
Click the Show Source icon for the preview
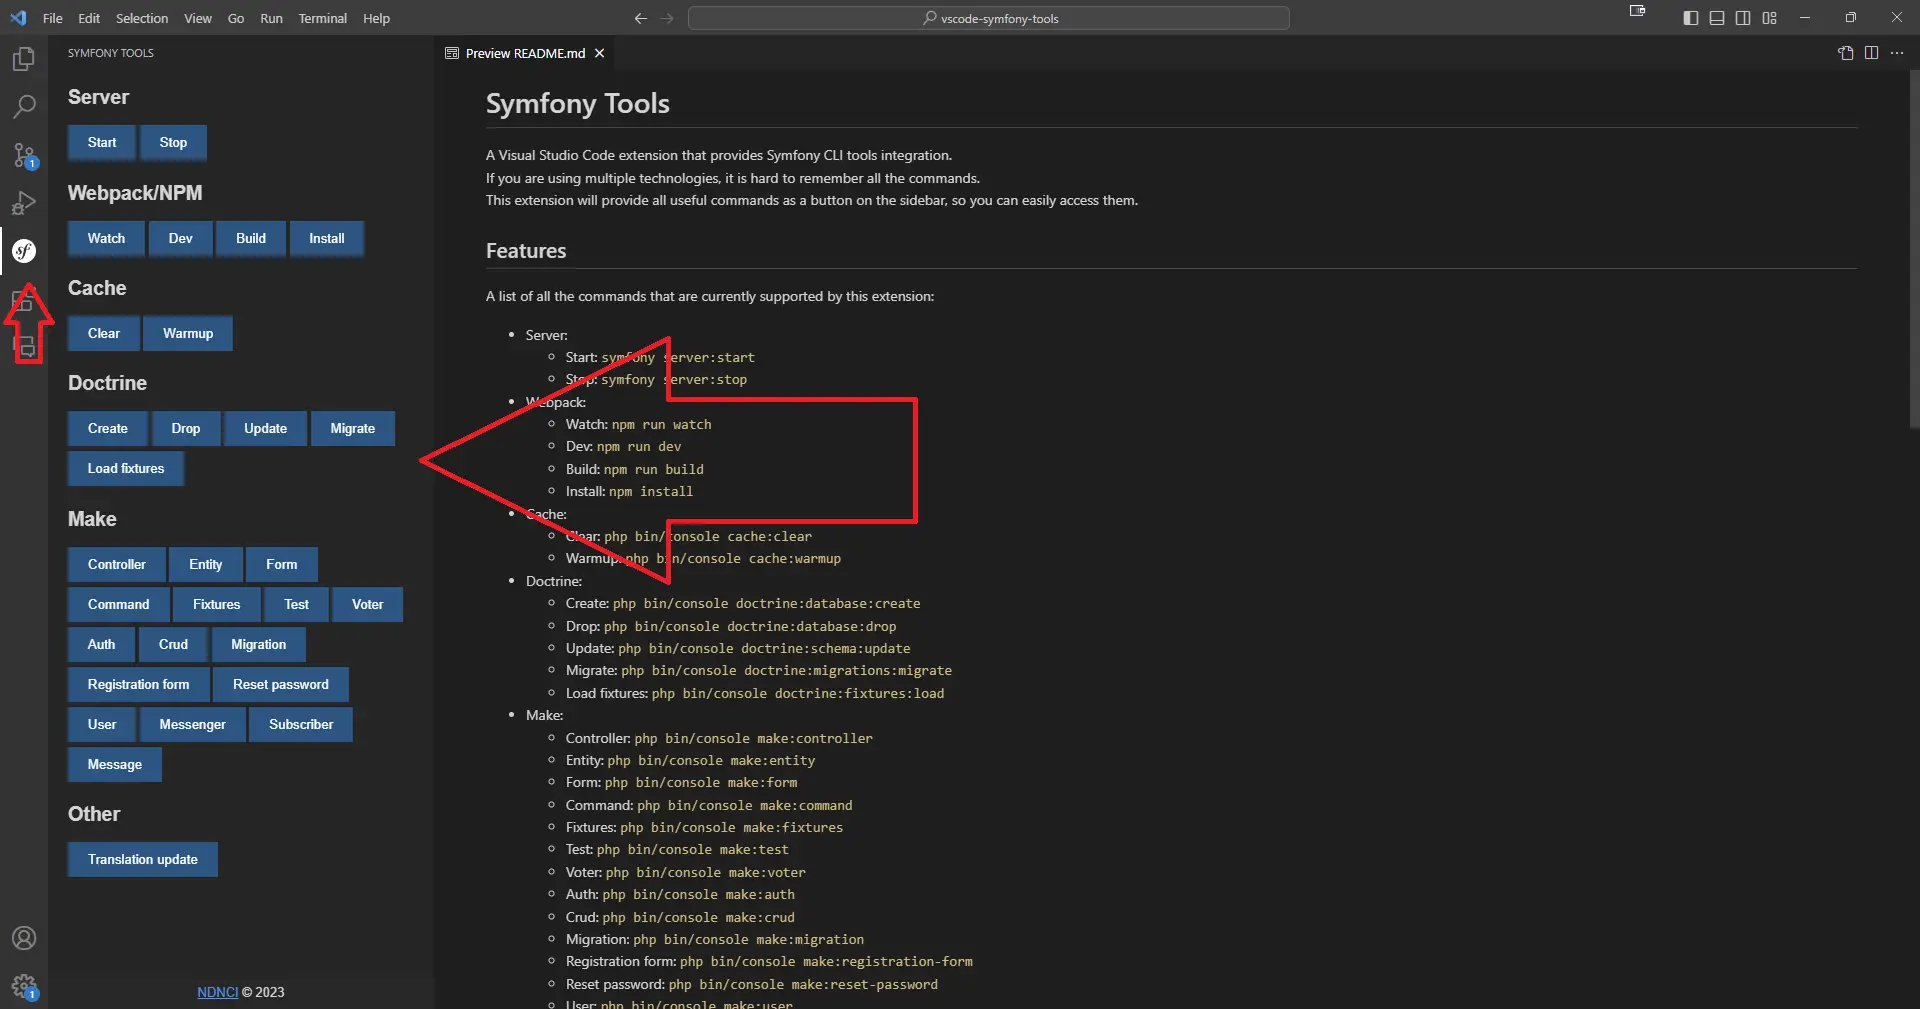[1845, 53]
